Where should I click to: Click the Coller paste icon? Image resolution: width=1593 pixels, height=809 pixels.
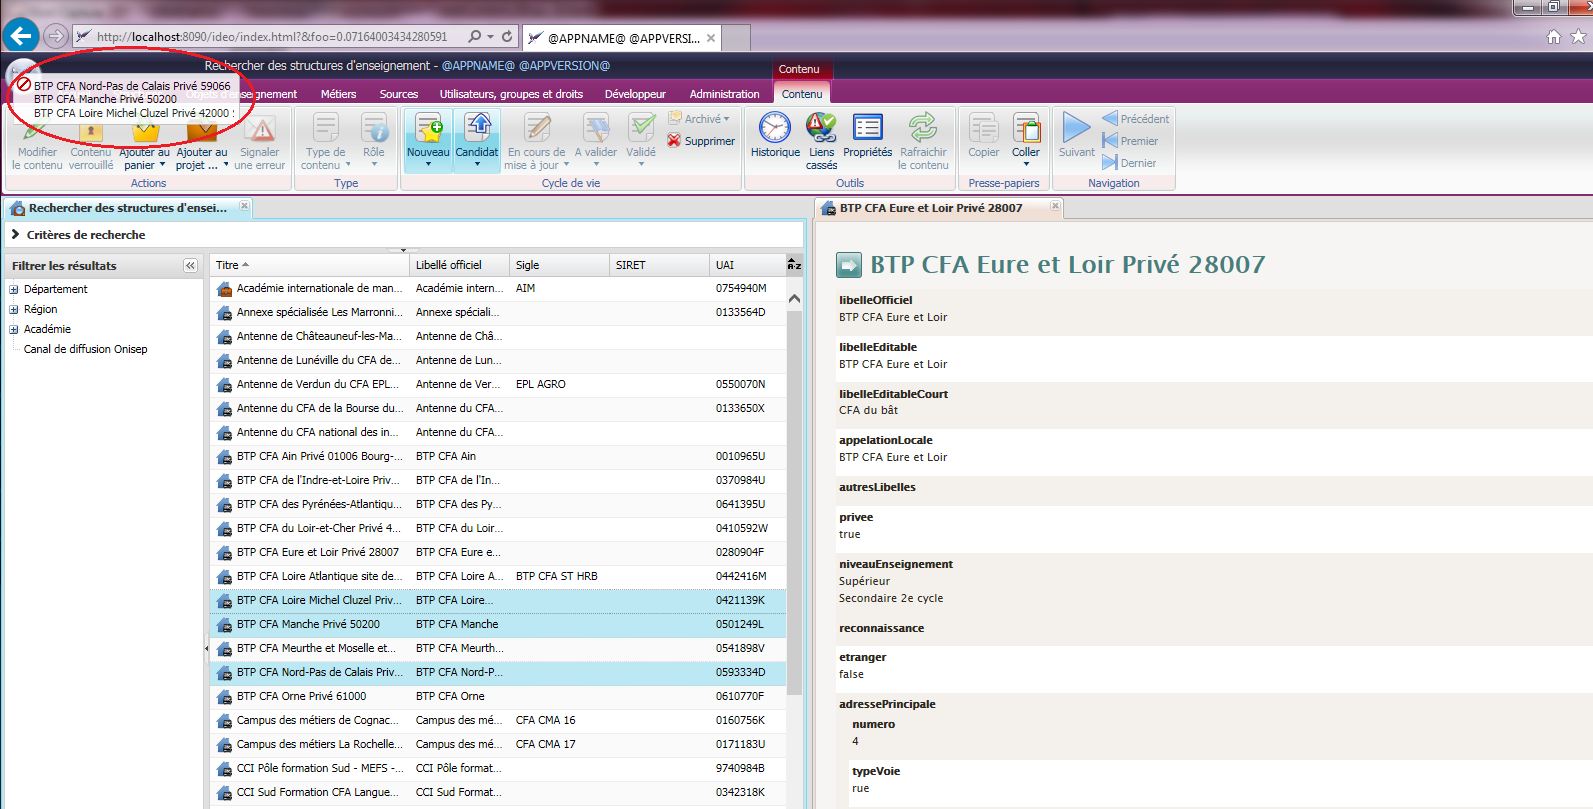1026,128
